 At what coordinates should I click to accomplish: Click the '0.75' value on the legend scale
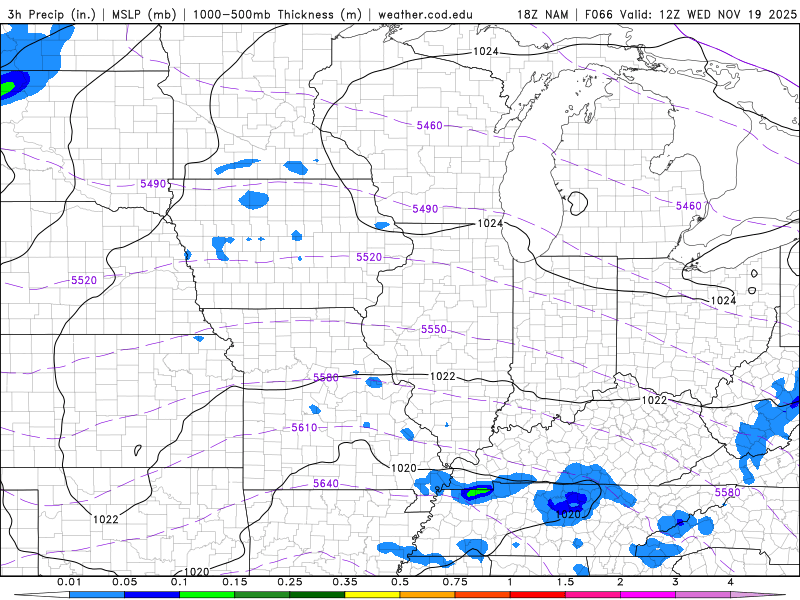[455, 582]
